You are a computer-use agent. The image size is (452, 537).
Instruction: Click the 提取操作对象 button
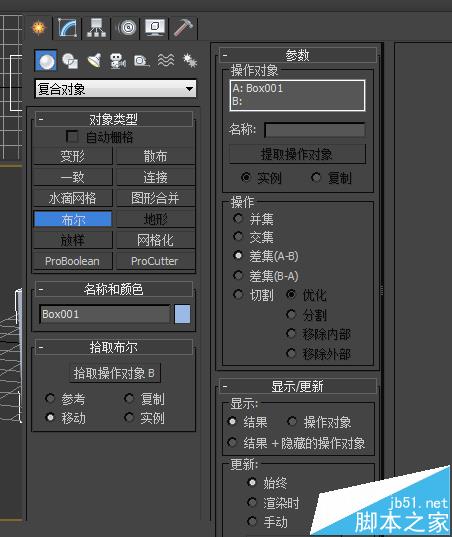coord(297,154)
